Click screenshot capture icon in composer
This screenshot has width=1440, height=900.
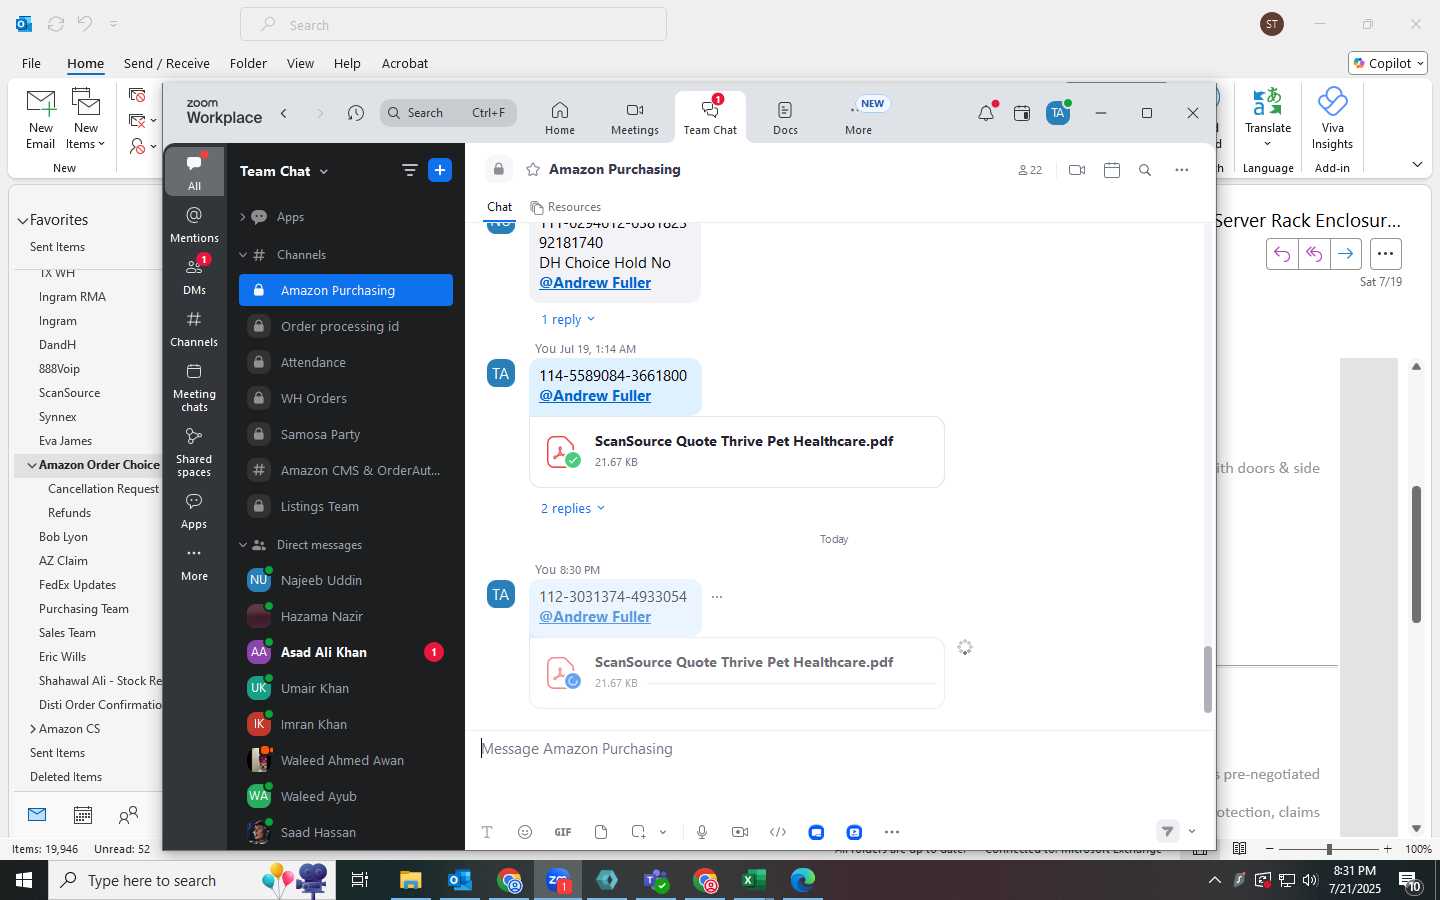pos(639,832)
